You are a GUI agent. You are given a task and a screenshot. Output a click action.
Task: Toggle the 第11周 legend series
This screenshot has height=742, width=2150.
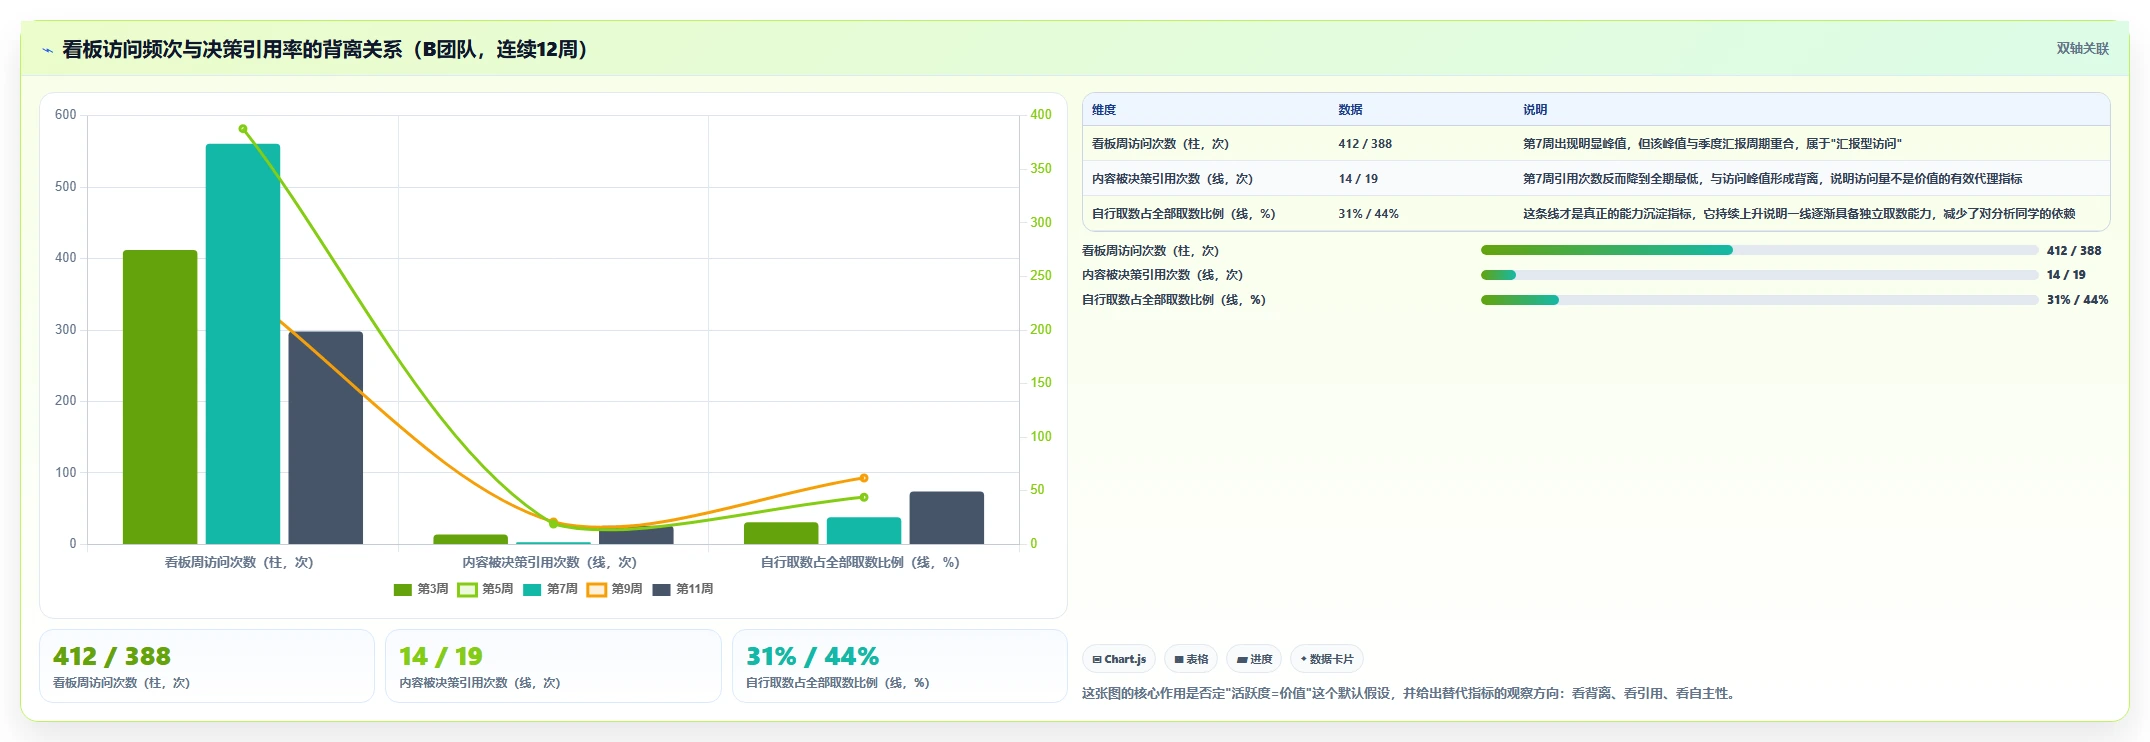[x=683, y=589]
